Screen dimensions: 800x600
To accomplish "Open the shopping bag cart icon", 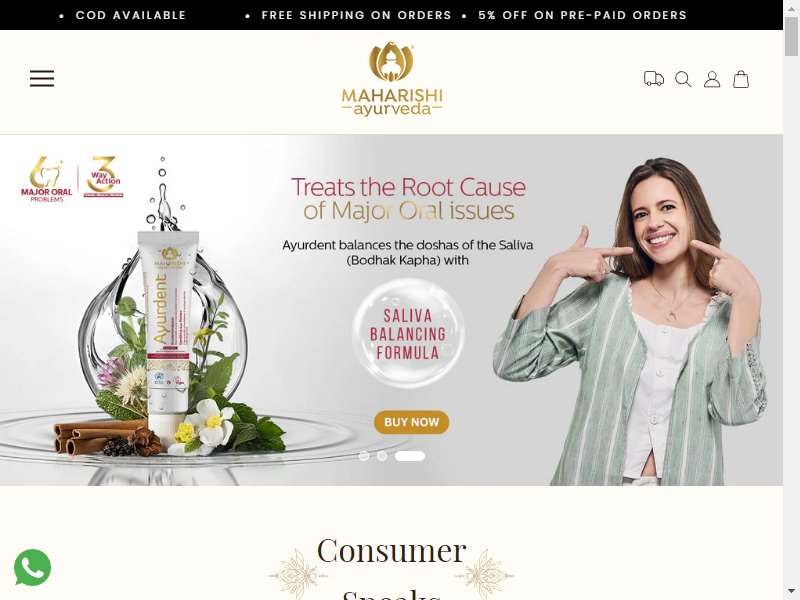I will (x=741, y=79).
